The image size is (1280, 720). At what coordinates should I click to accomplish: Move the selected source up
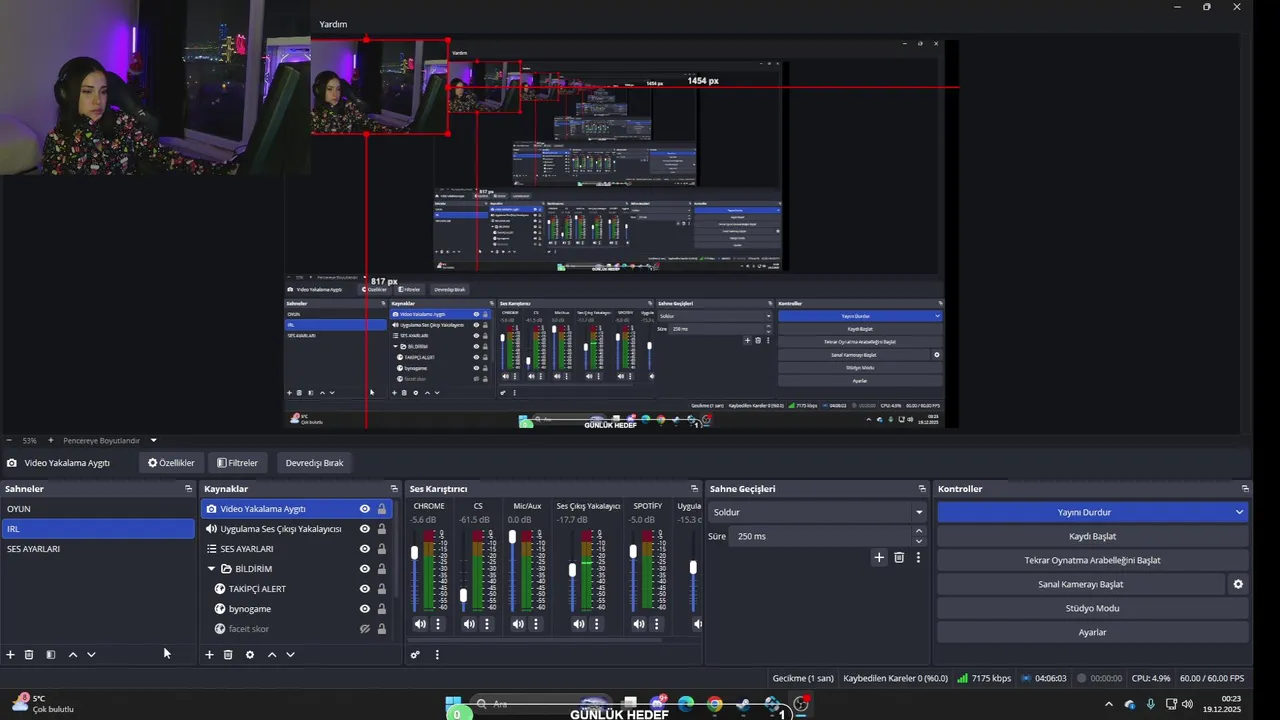tap(271, 654)
